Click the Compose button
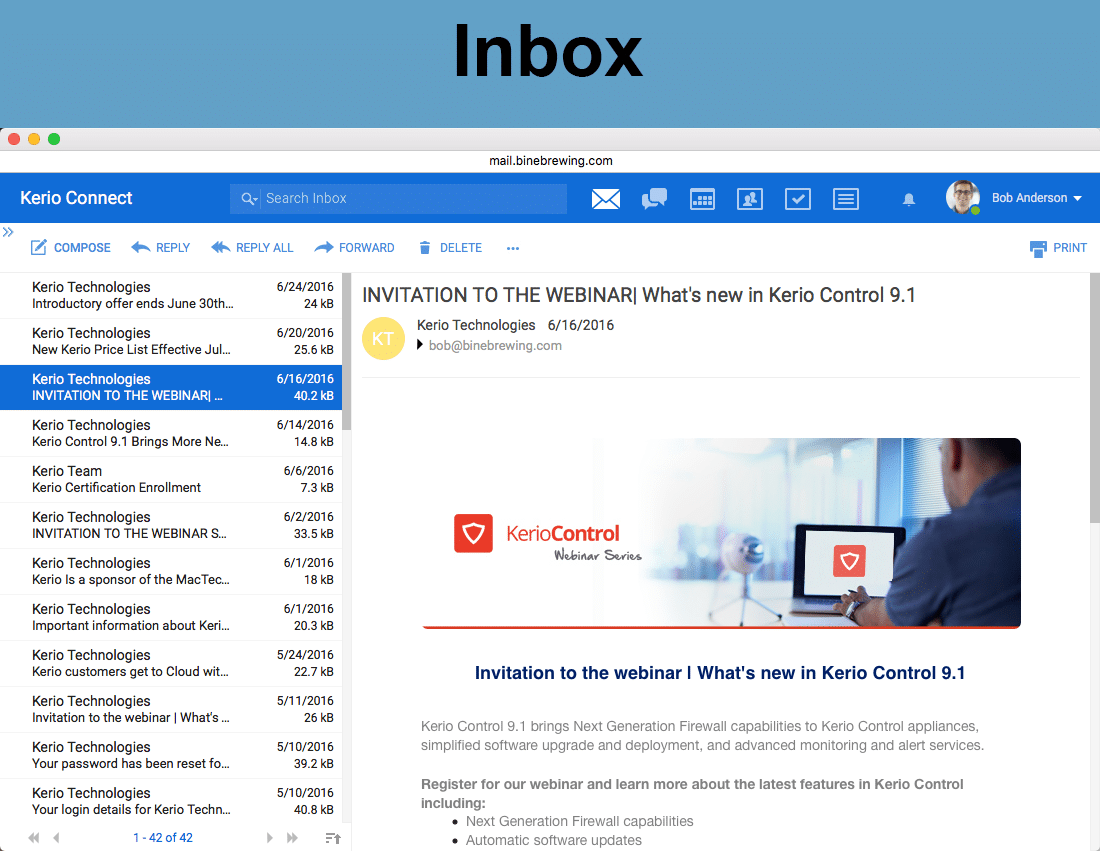The height and width of the screenshot is (851, 1100). click(x=70, y=248)
